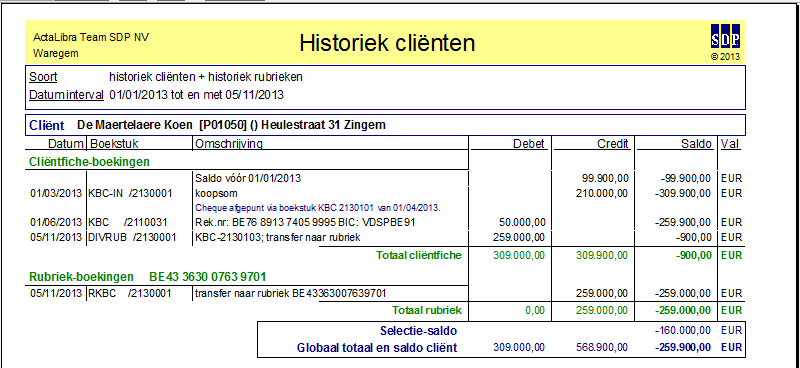Click the saldo value -99.900,00

point(685,179)
